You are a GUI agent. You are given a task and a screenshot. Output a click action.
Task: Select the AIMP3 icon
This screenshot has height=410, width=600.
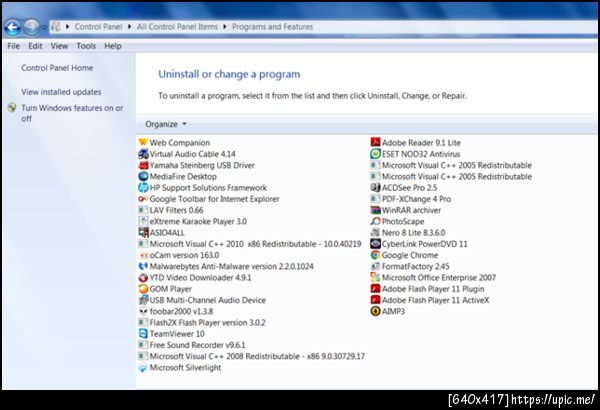click(x=375, y=311)
